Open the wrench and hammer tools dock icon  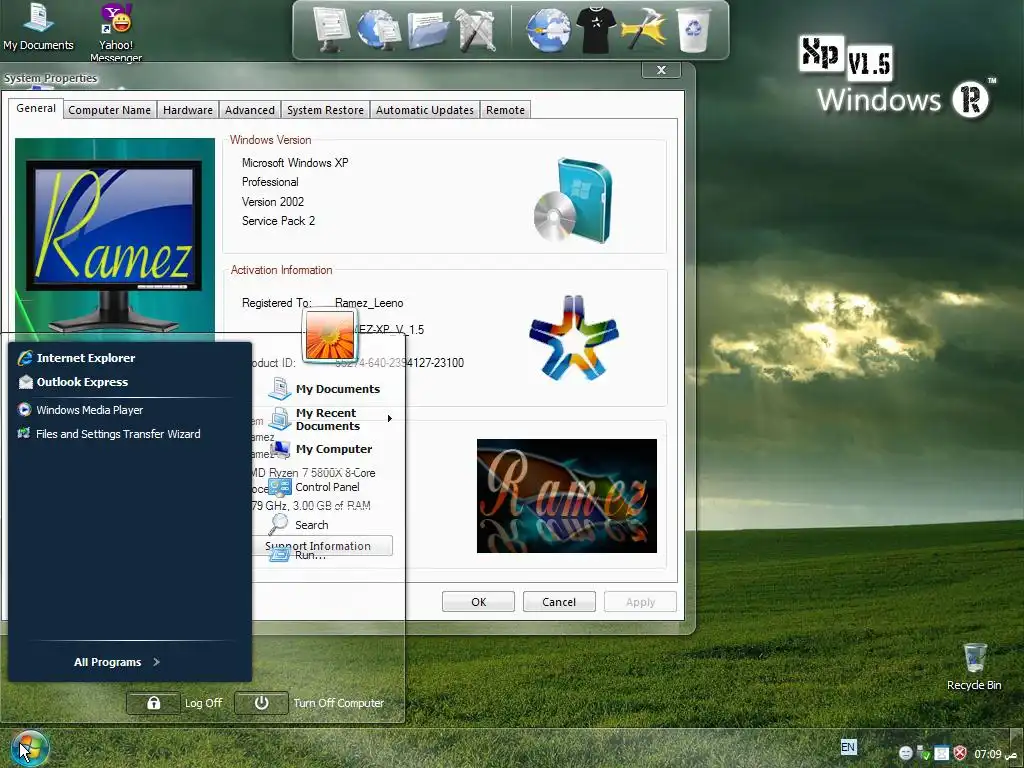pyautogui.click(x=475, y=30)
